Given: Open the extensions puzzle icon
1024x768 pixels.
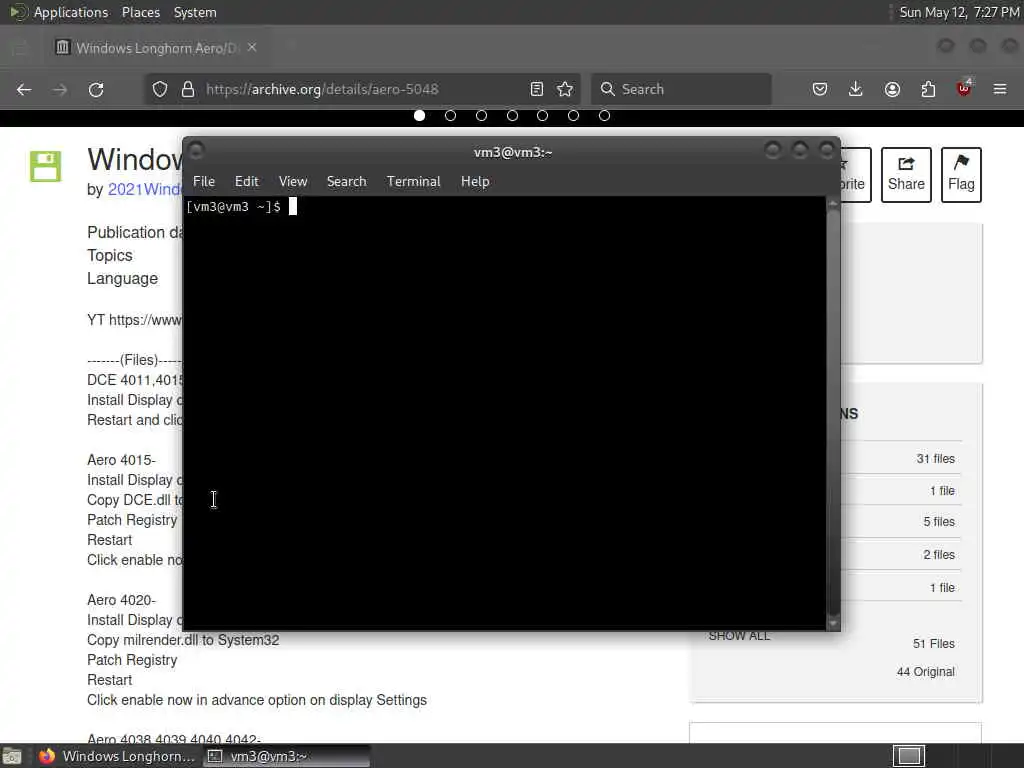Looking at the screenshot, I should pyautogui.click(x=928, y=89).
